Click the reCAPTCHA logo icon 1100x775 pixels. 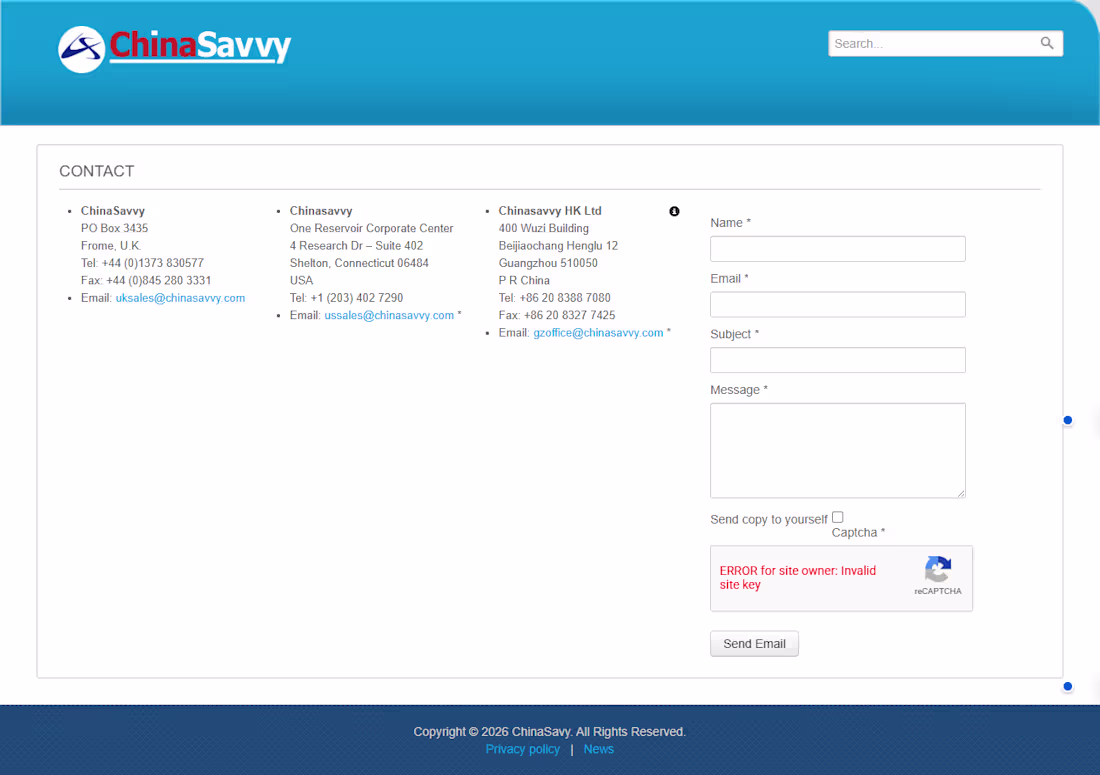pyautogui.click(x=938, y=570)
